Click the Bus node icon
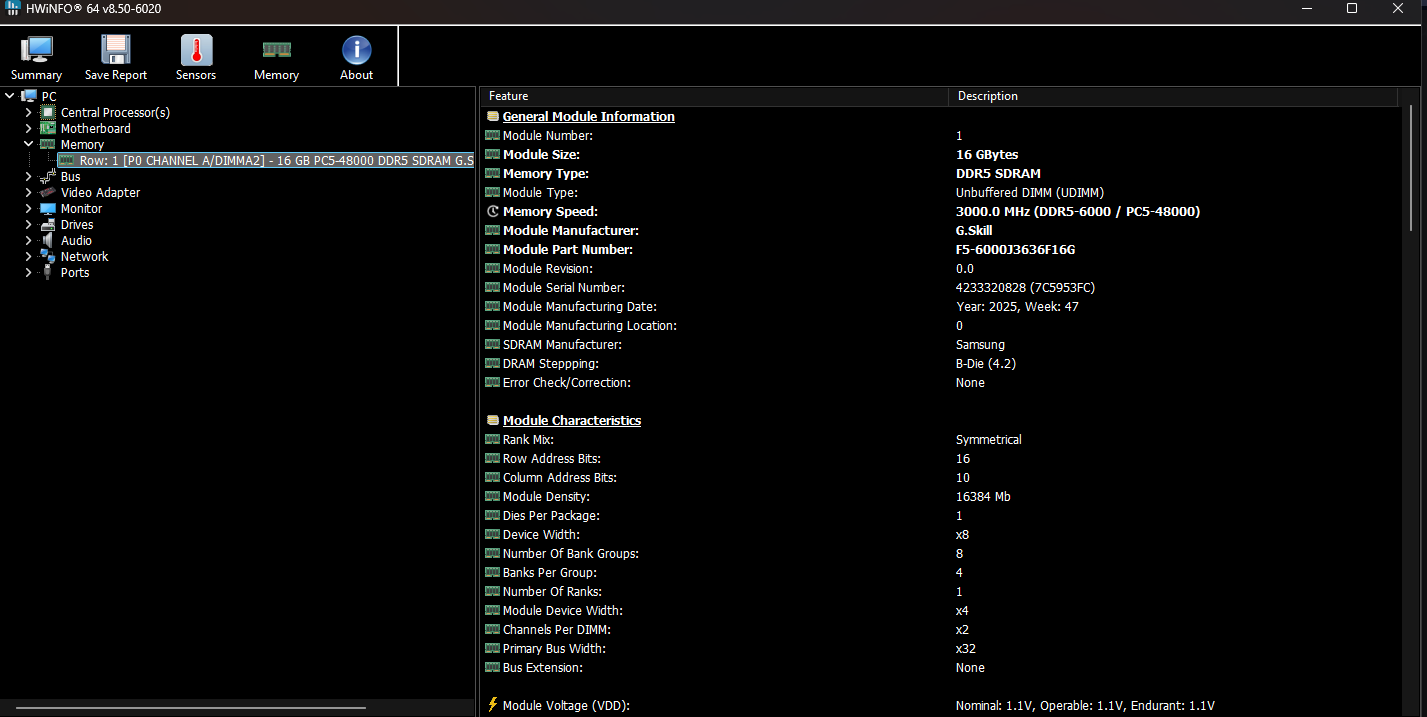This screenshot has height=717, width=1427. 47,176
